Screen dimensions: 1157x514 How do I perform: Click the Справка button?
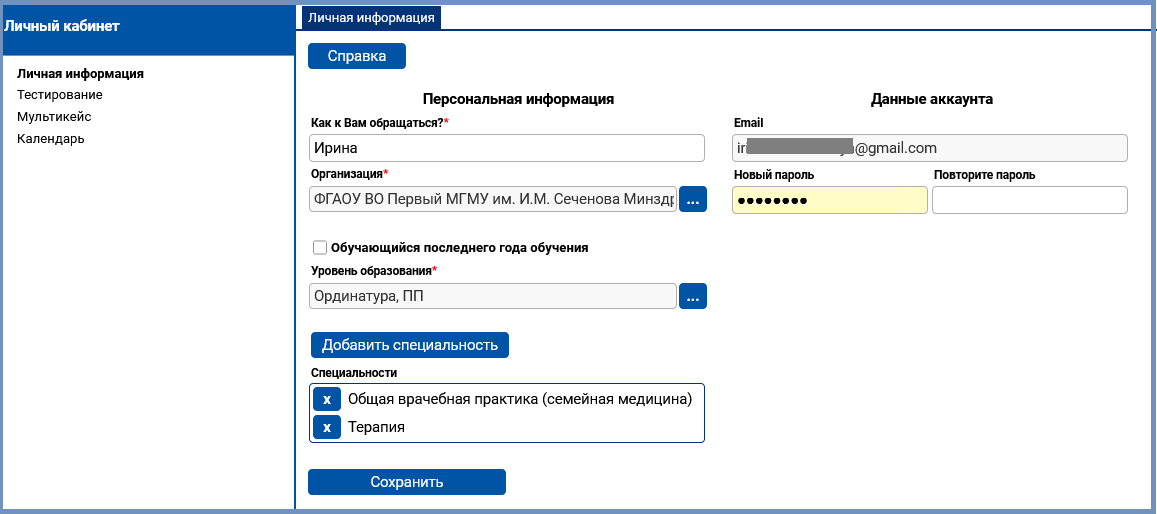click(x=357, y=56)
